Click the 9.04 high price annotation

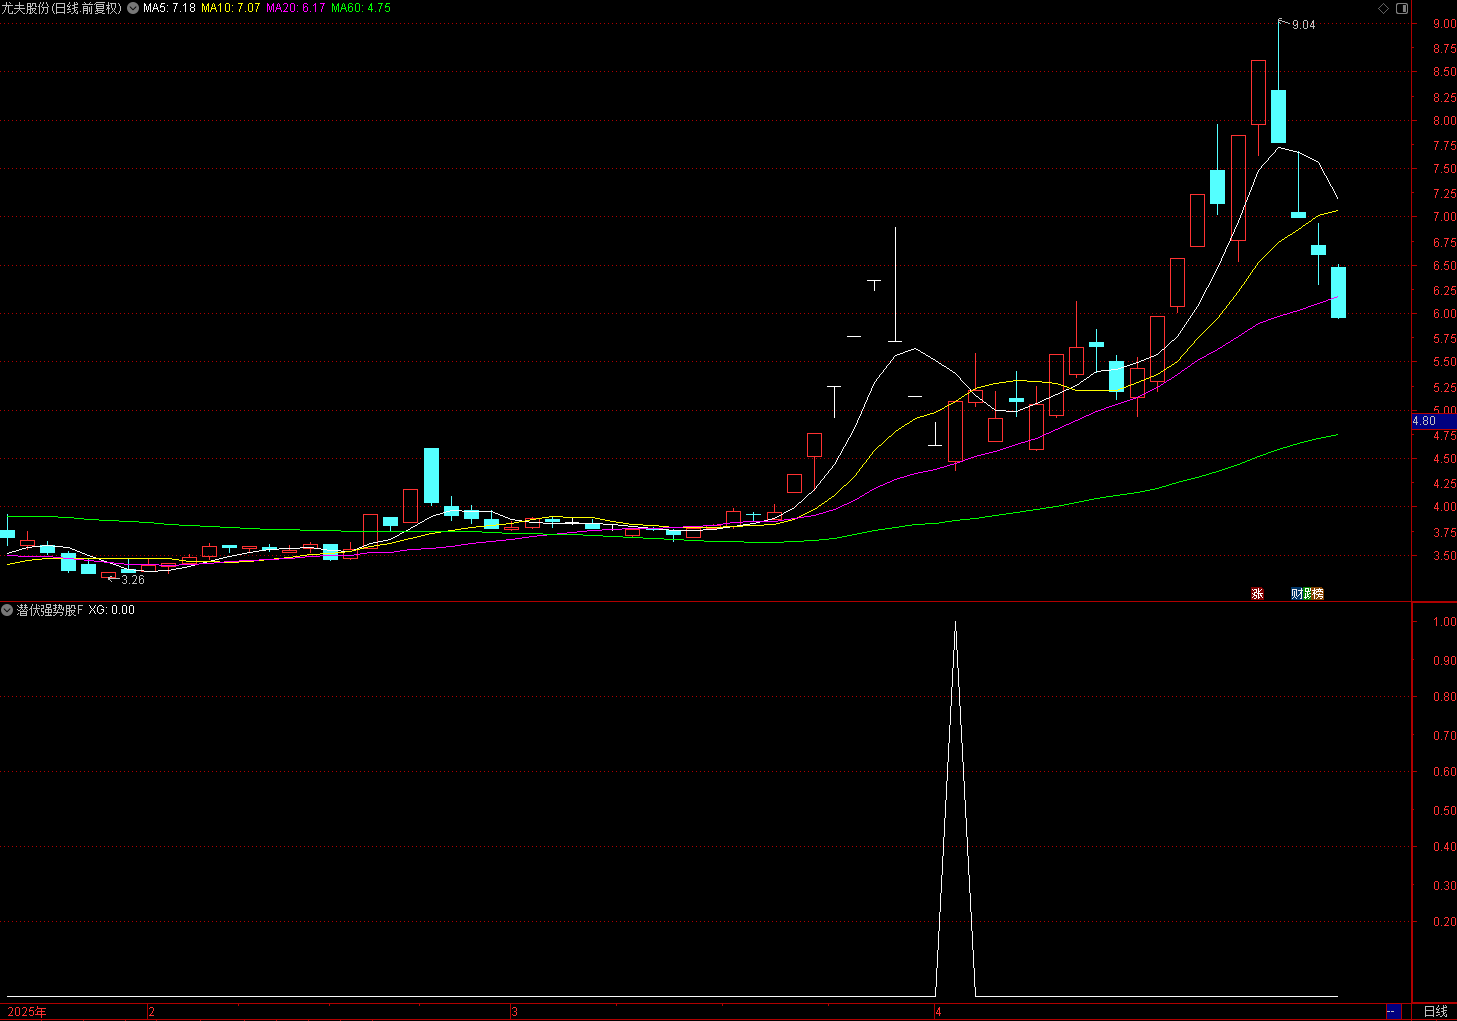[1304, 25]
